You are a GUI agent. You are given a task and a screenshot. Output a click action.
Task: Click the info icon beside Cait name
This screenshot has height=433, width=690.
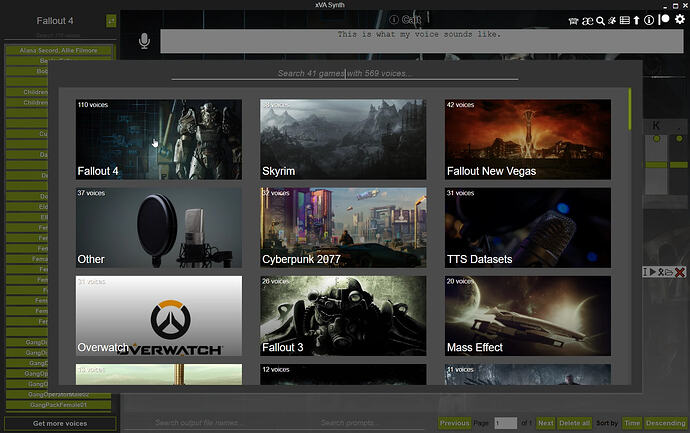[394, 19]
